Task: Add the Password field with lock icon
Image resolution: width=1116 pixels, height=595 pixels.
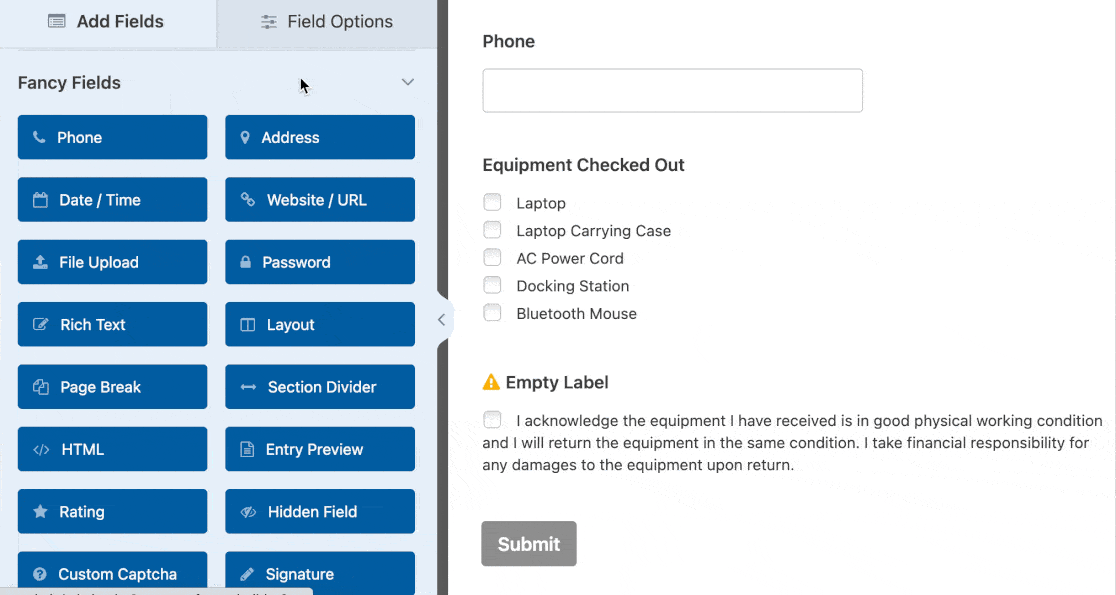Action: [x=320, y=262]
